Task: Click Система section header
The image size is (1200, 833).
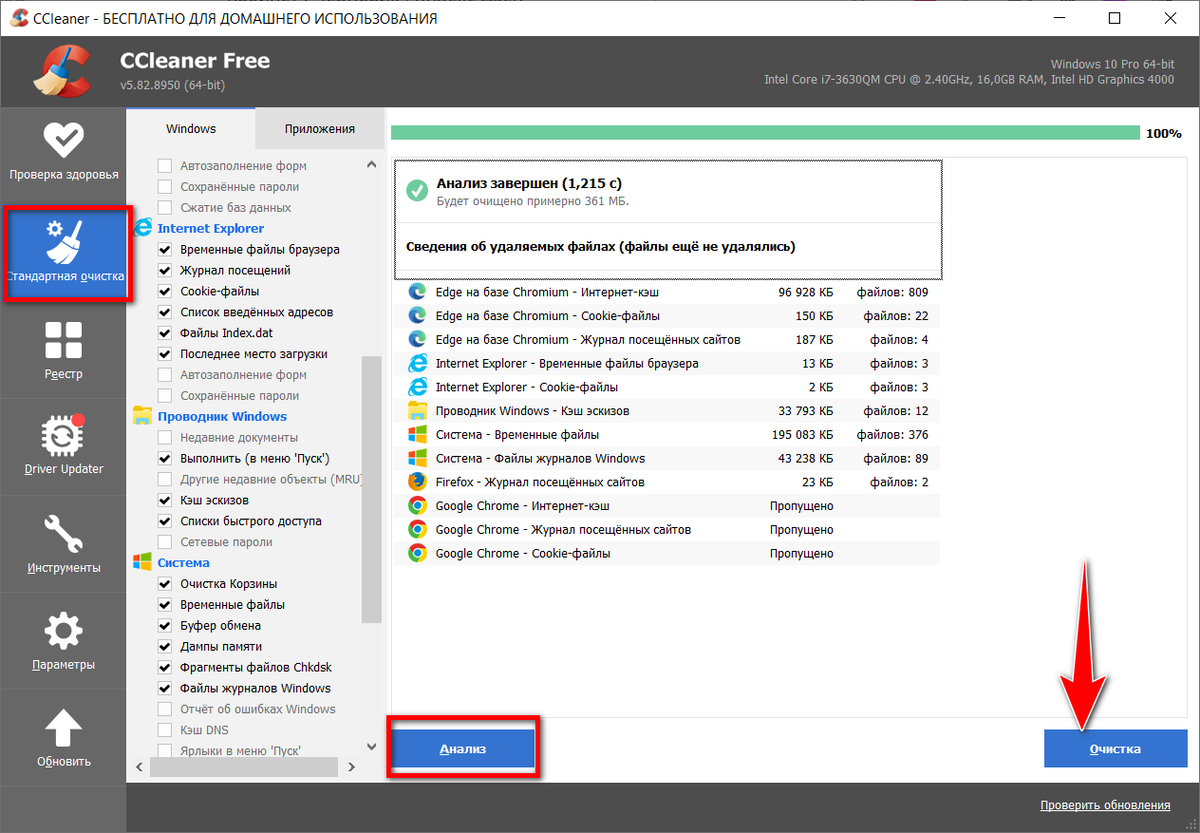Action: [183, 562]
